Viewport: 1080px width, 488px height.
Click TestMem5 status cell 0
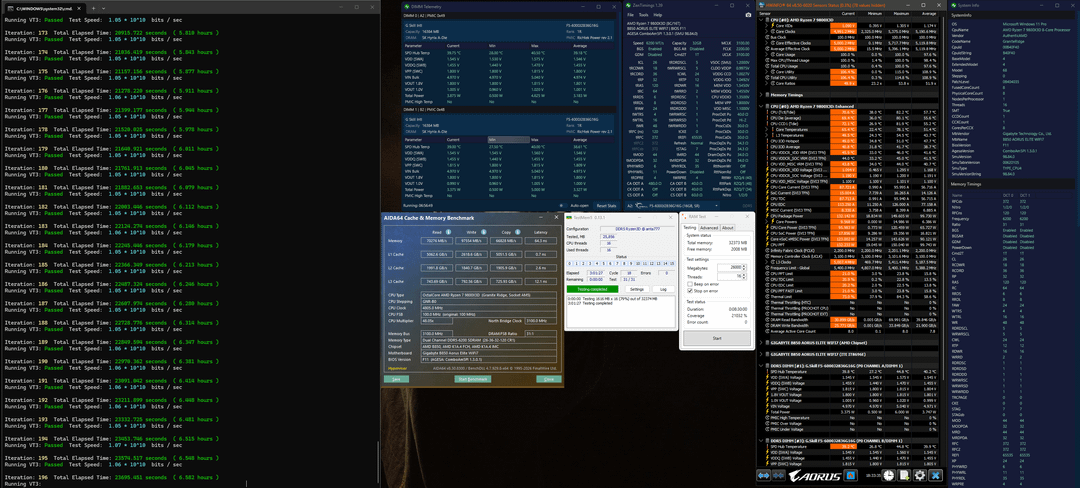click(570, 264)
